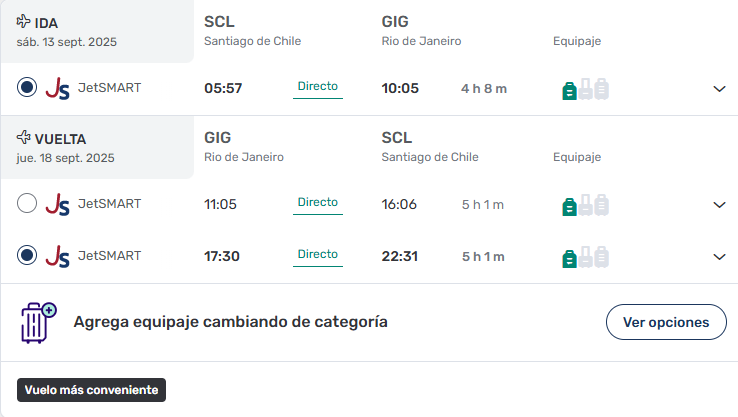Select the 11:05 return flight radio
The width and height of the screenshot is (738, 417).
pyautogui.click(x=27, y=203)
